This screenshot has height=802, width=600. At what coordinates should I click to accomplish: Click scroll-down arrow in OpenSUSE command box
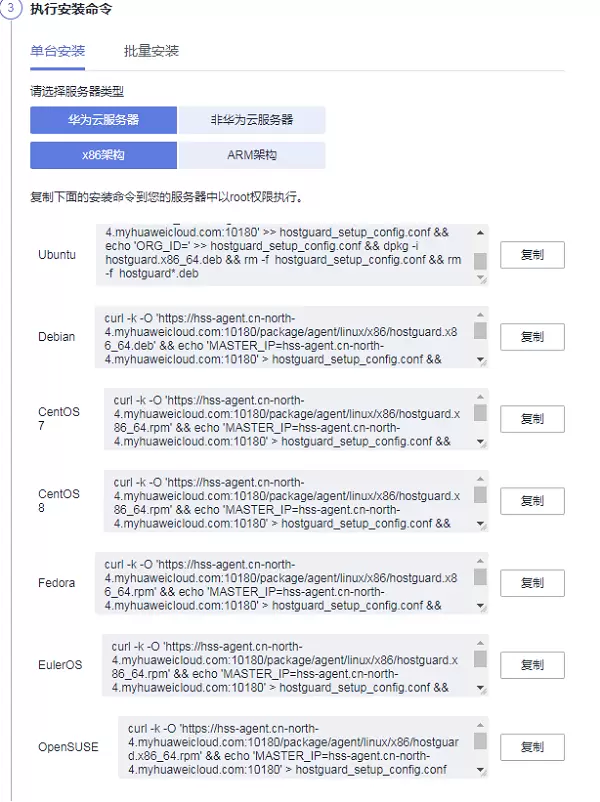480,769
